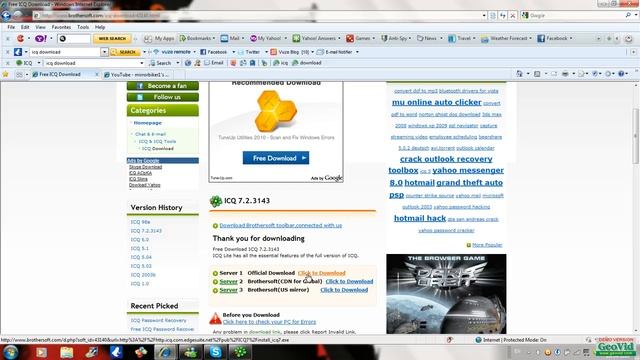Open the View menu
This screenshot has height=360, width=640.
pos(40,27)
